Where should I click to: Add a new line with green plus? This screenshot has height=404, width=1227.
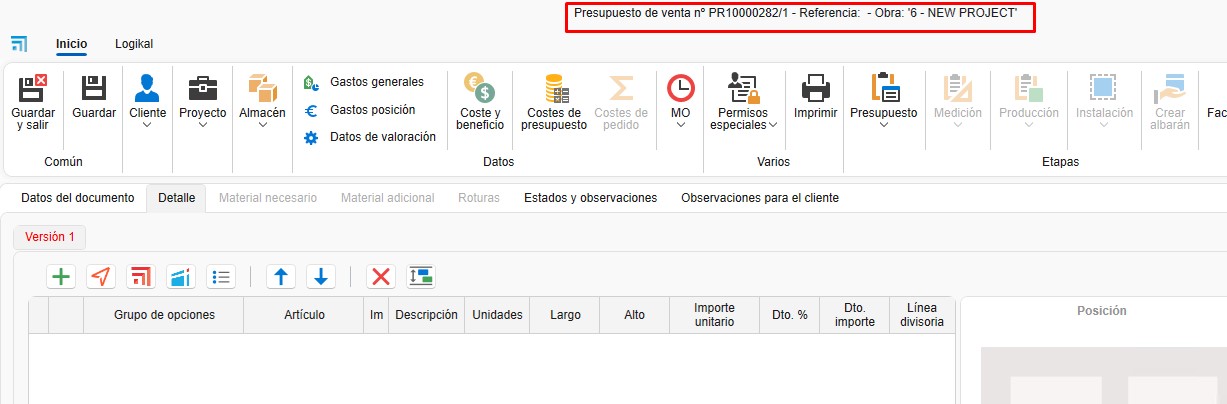62,277
